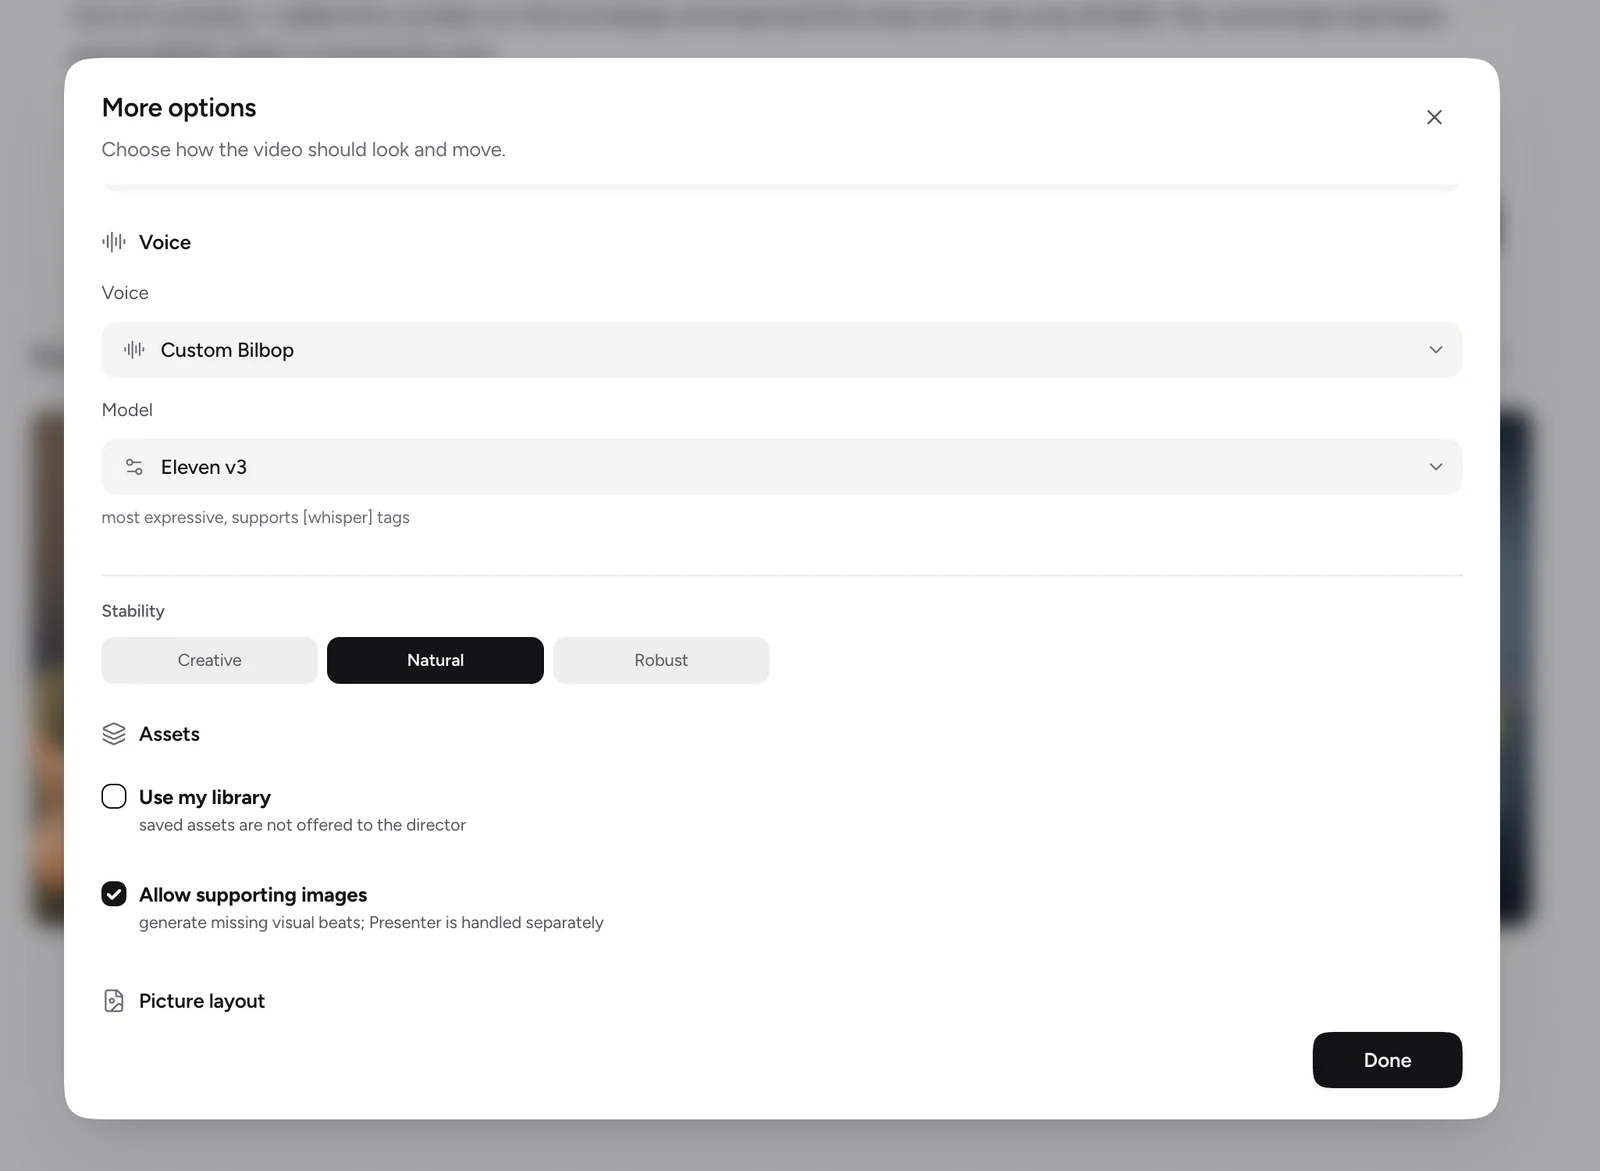Click the Stability label
The height and width of the screenshot is (1171, 1600).
click(x=133, y=611)
